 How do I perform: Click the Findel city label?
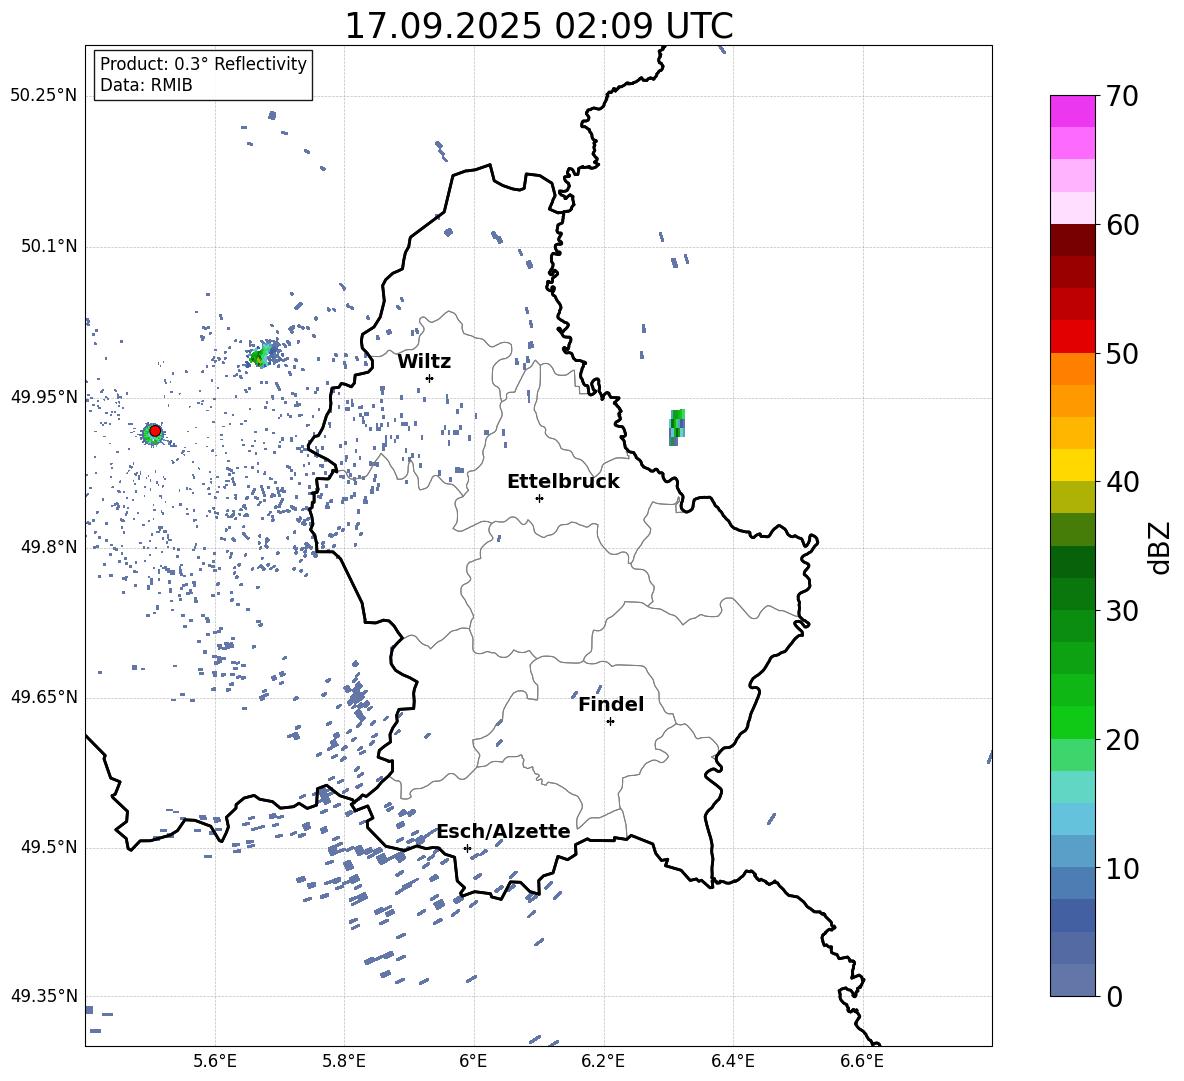coord(611,704)
